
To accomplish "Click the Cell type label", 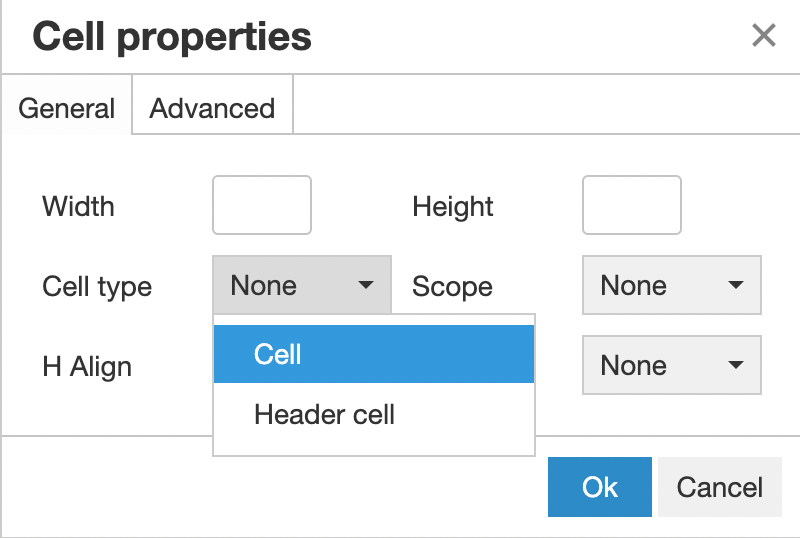I will [97, 287].
